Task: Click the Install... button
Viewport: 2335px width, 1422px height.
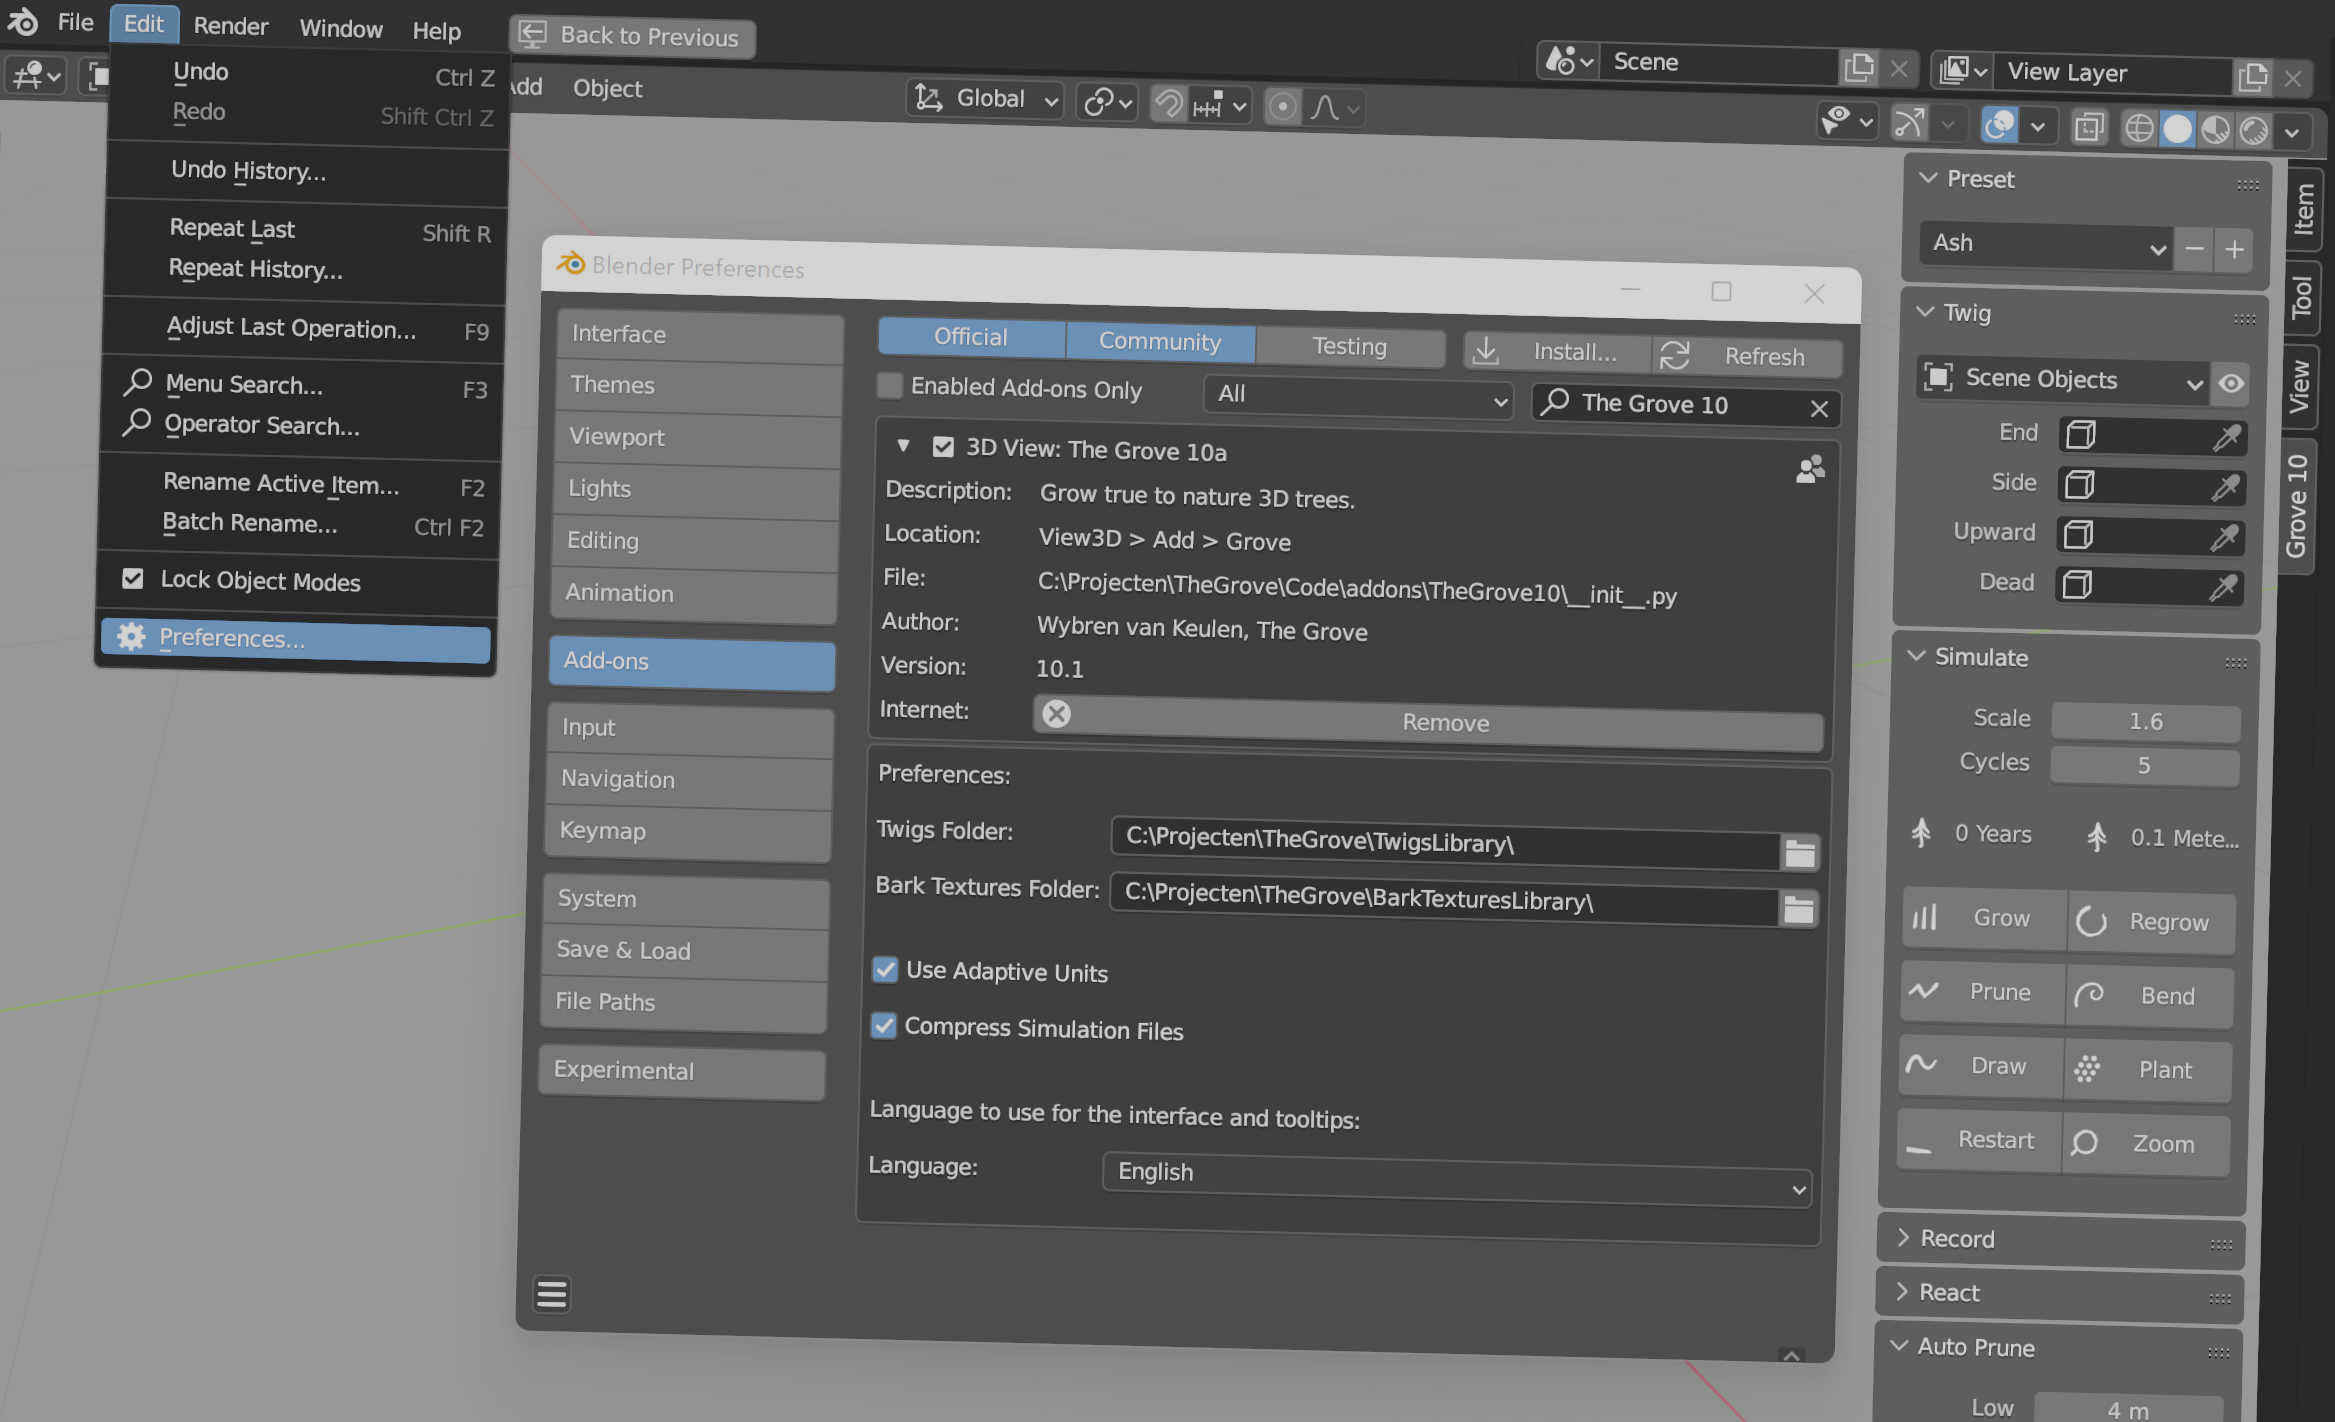Action: [x=1557, y=352]
